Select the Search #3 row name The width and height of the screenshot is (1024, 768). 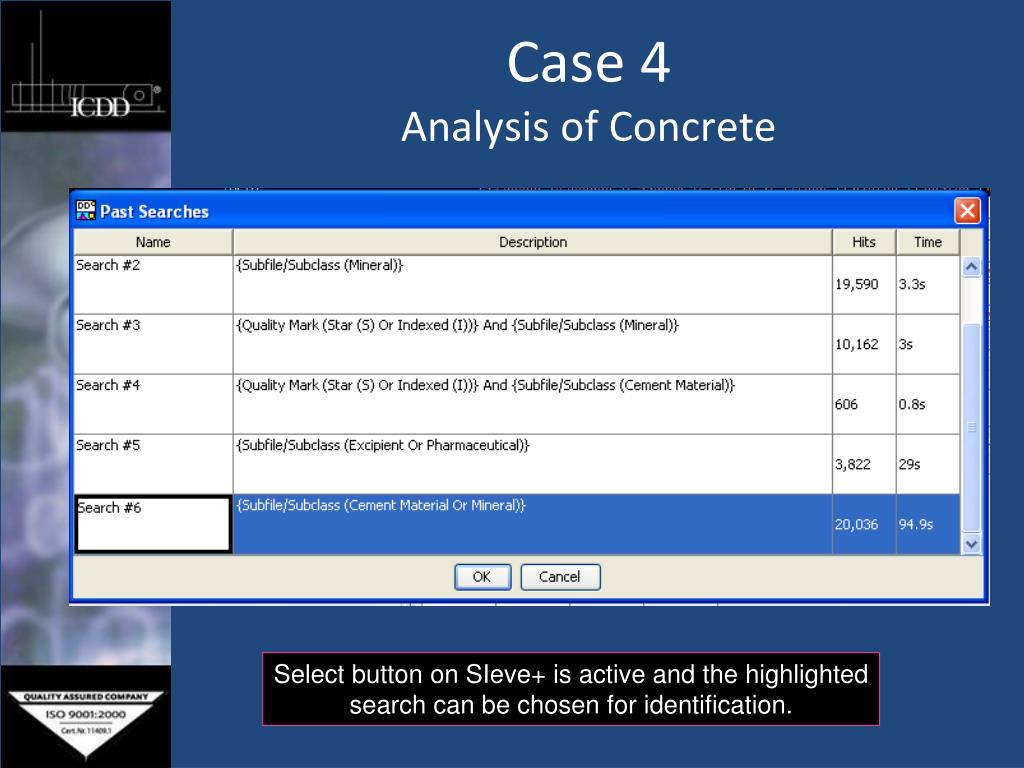pos(153,344)
